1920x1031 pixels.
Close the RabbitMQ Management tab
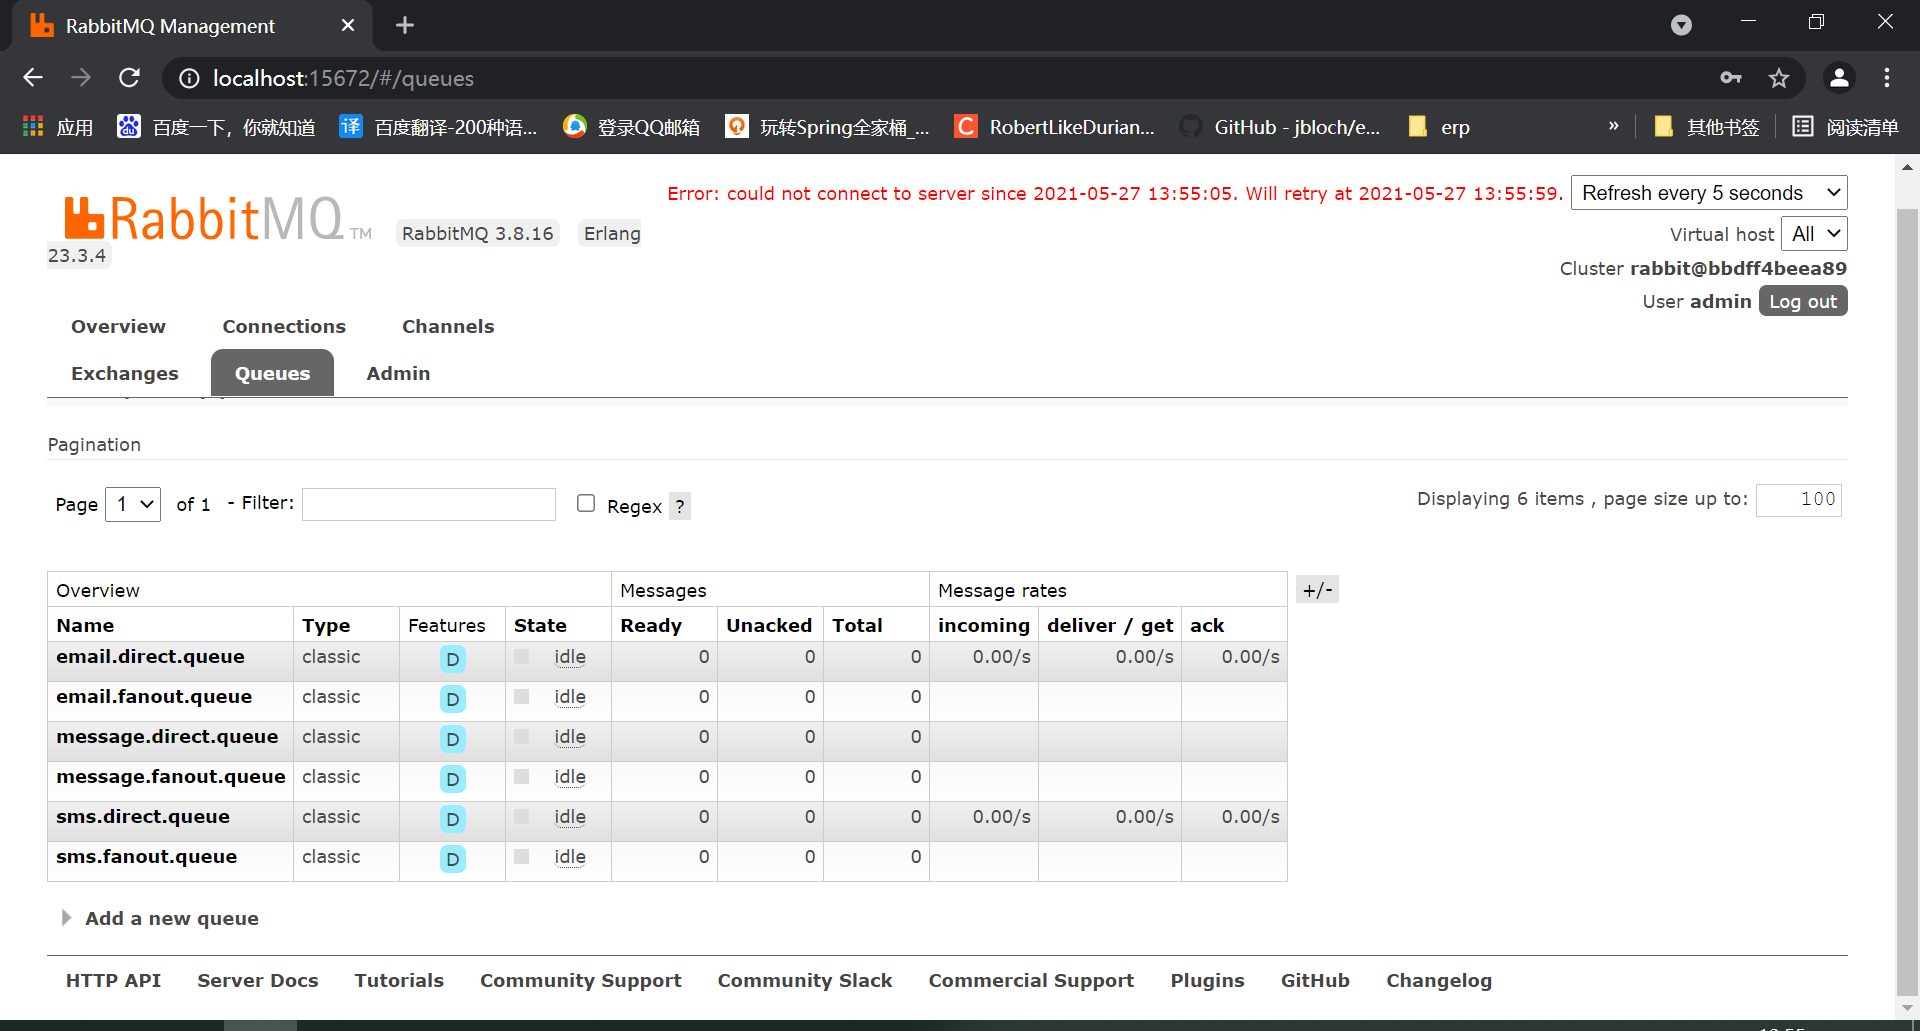(348, 25)
